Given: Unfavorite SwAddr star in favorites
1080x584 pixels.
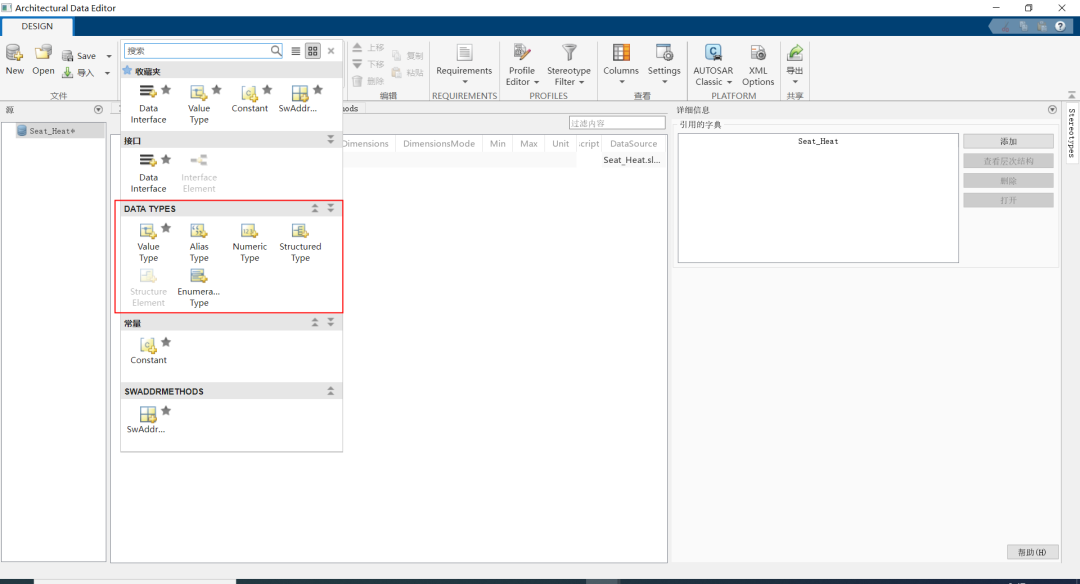Looking at the screenshot, I should click(318, 90).
